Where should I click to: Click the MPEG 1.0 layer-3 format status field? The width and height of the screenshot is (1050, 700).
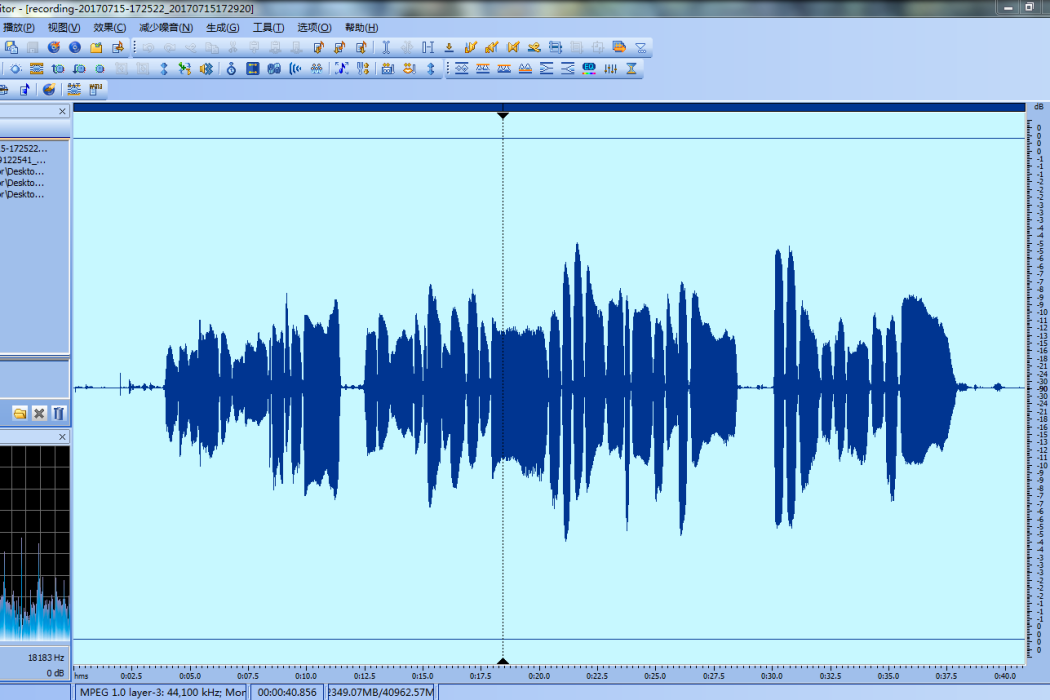161,692
